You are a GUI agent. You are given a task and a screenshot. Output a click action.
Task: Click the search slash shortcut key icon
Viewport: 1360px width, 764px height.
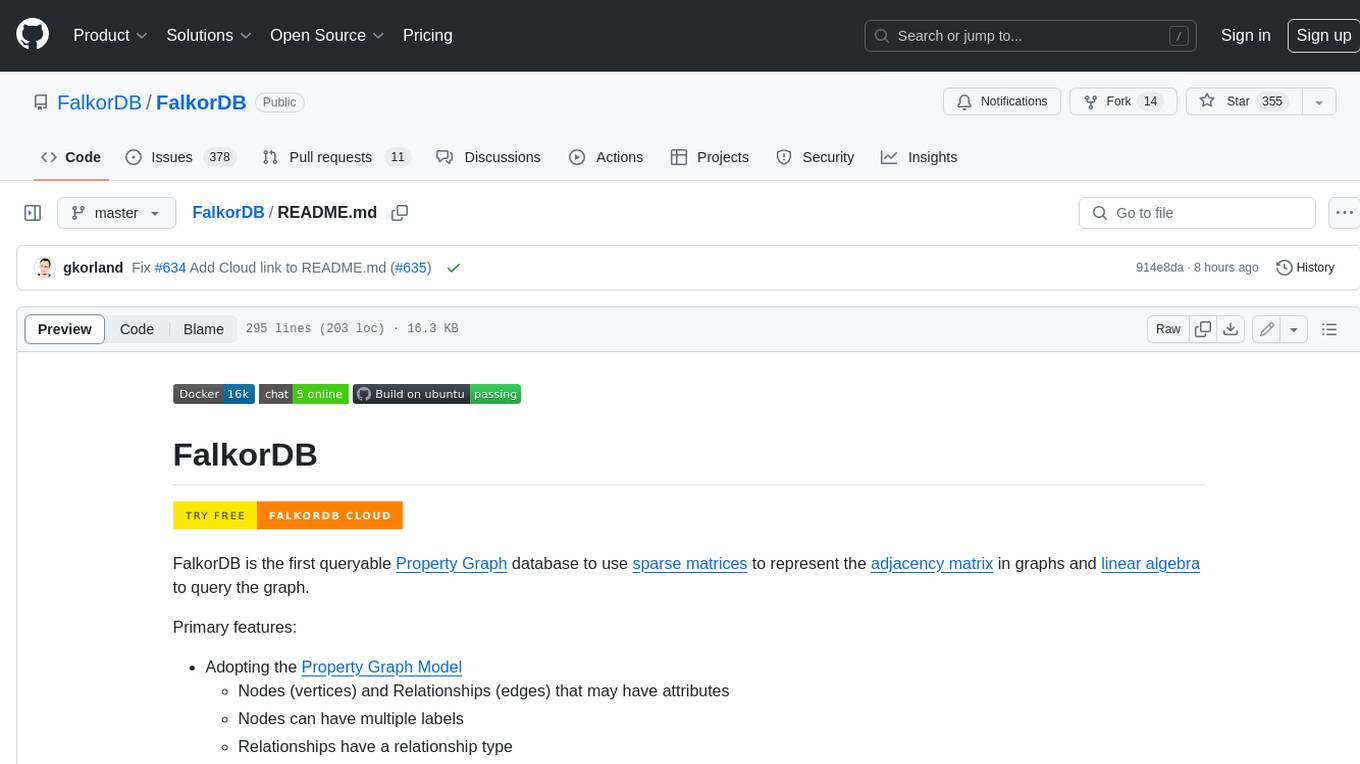point(1179,36)
